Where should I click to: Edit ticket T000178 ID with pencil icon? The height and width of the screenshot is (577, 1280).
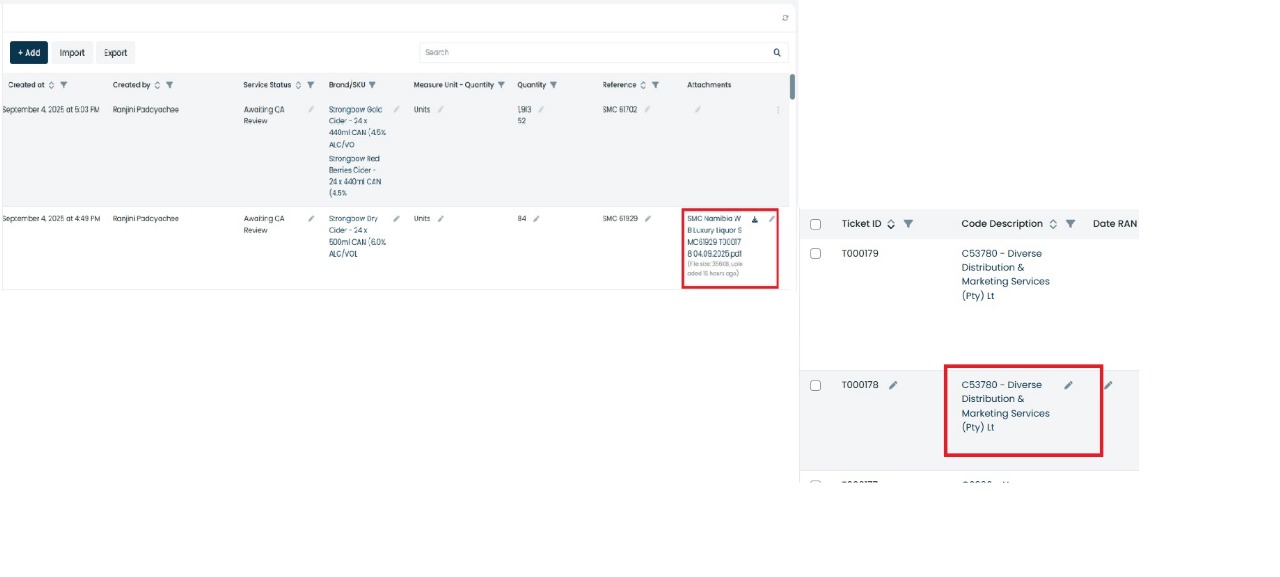coord(893,384)
